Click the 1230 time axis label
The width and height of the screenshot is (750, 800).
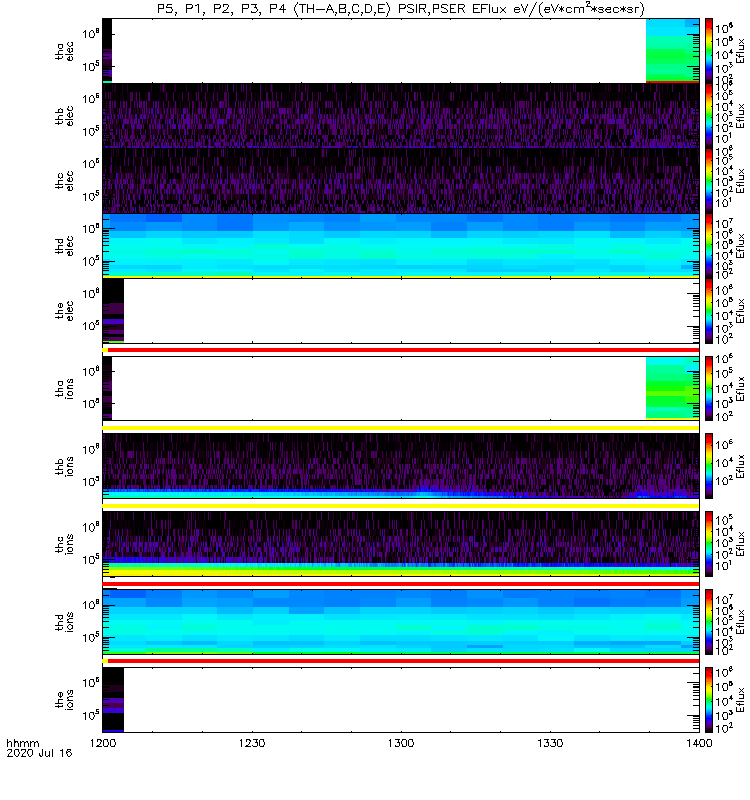[x=252, y=745]
